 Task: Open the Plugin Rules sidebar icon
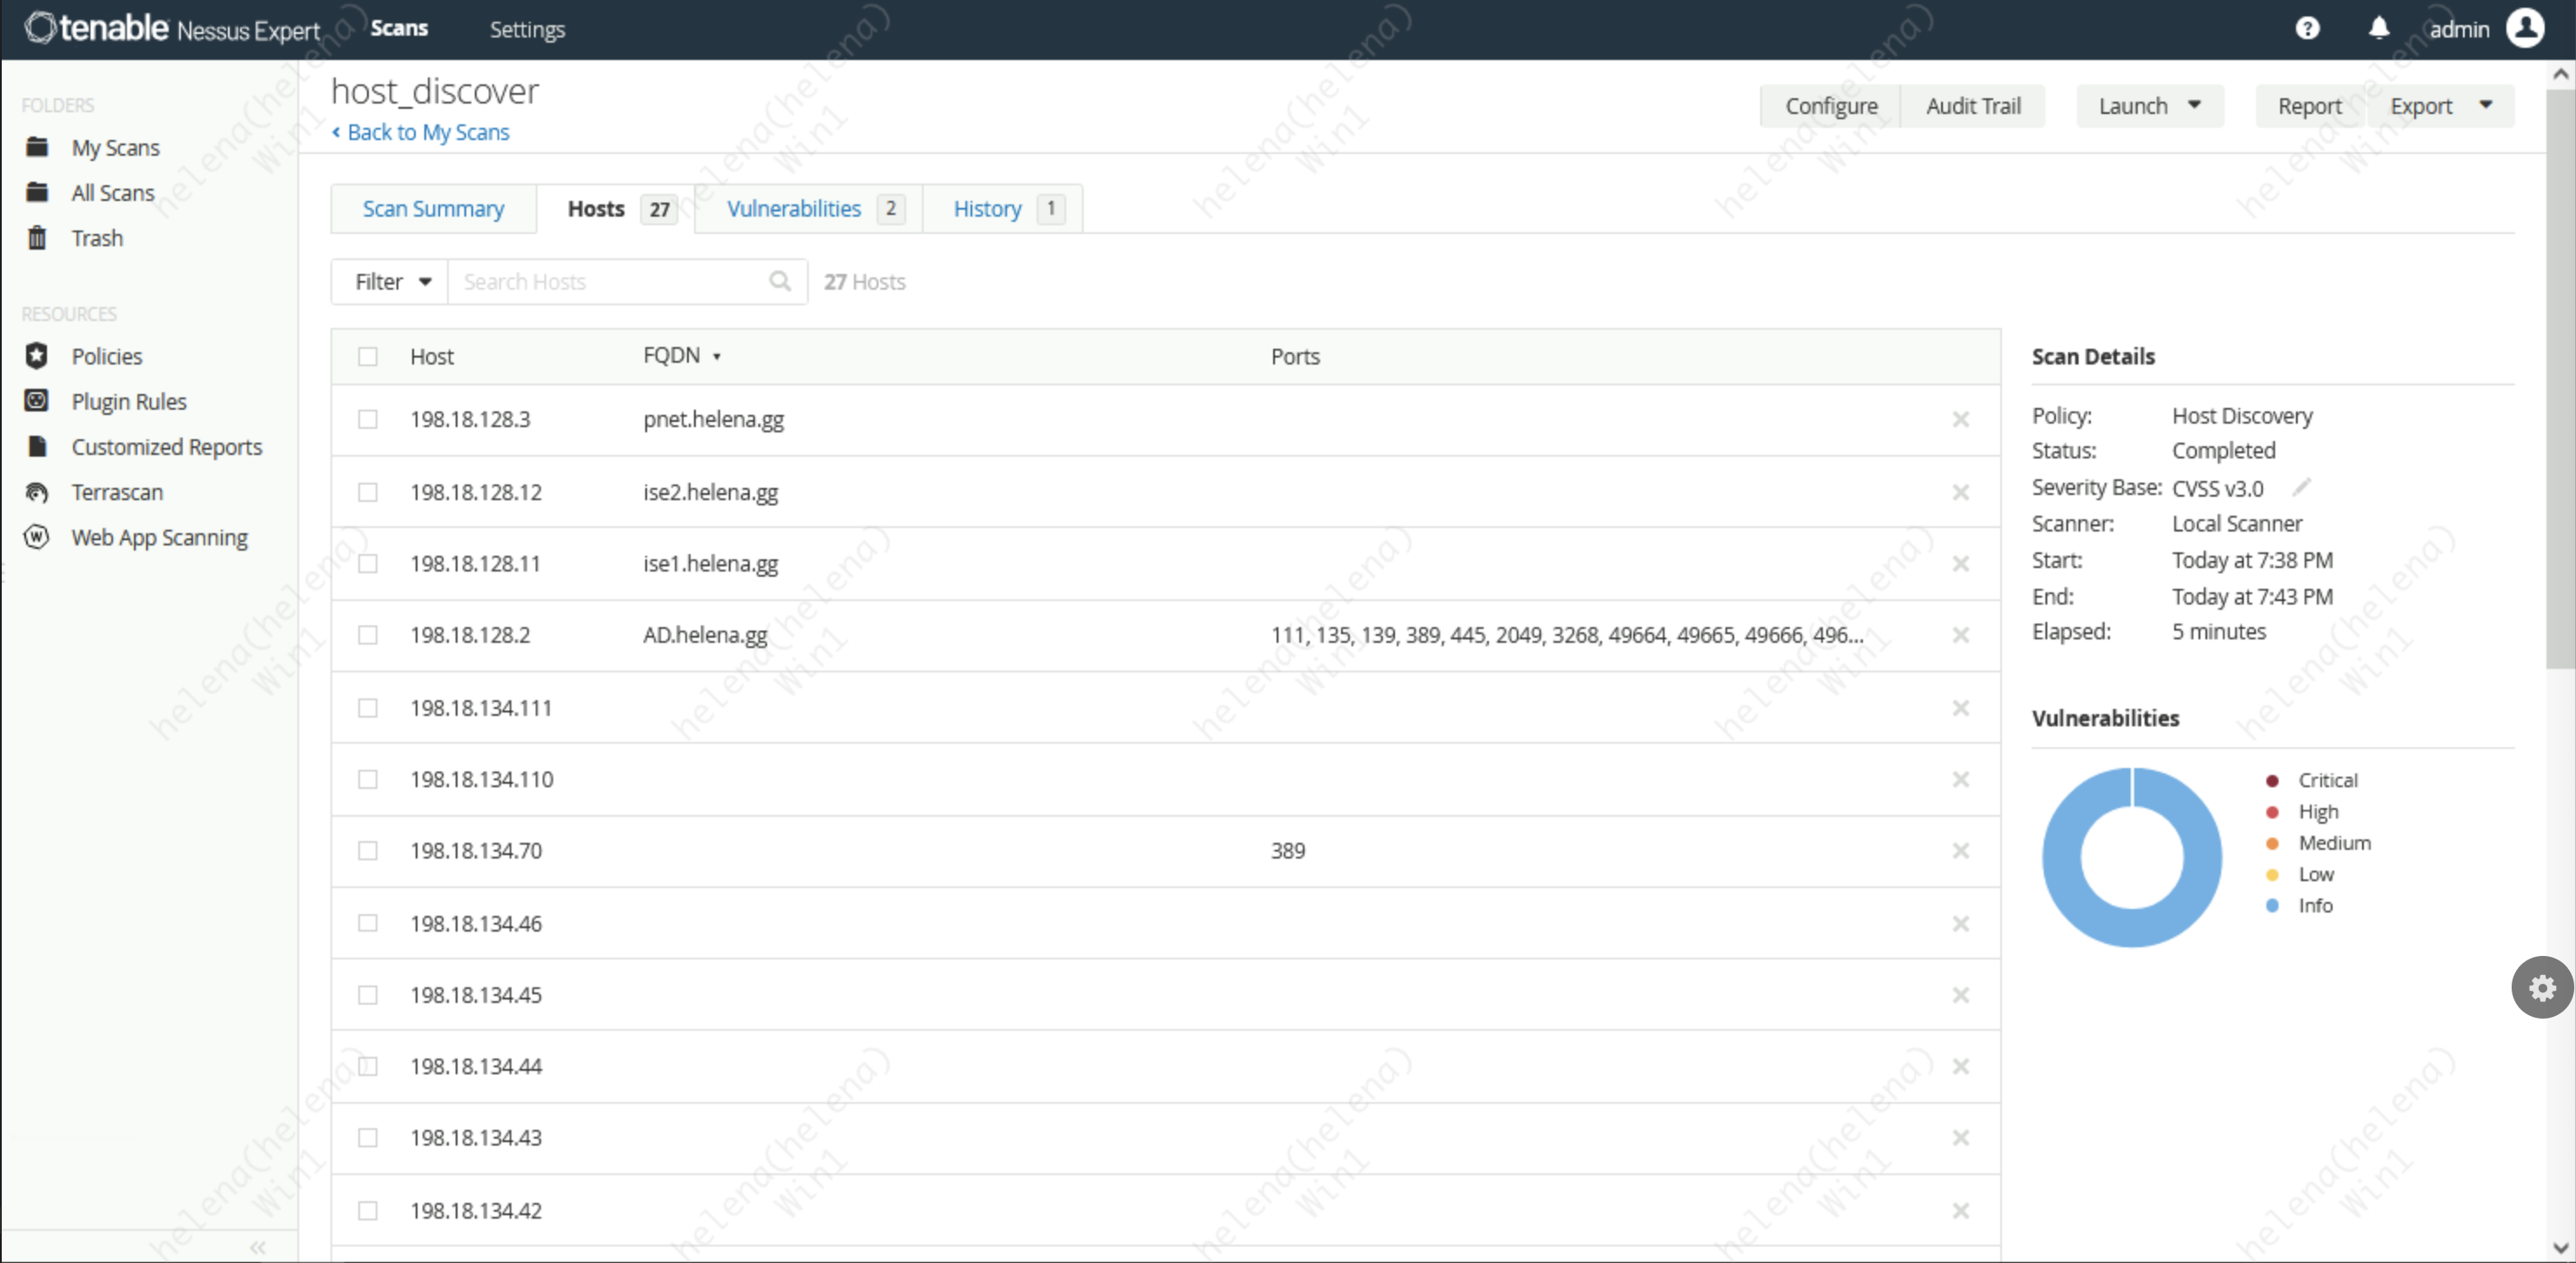37,401
